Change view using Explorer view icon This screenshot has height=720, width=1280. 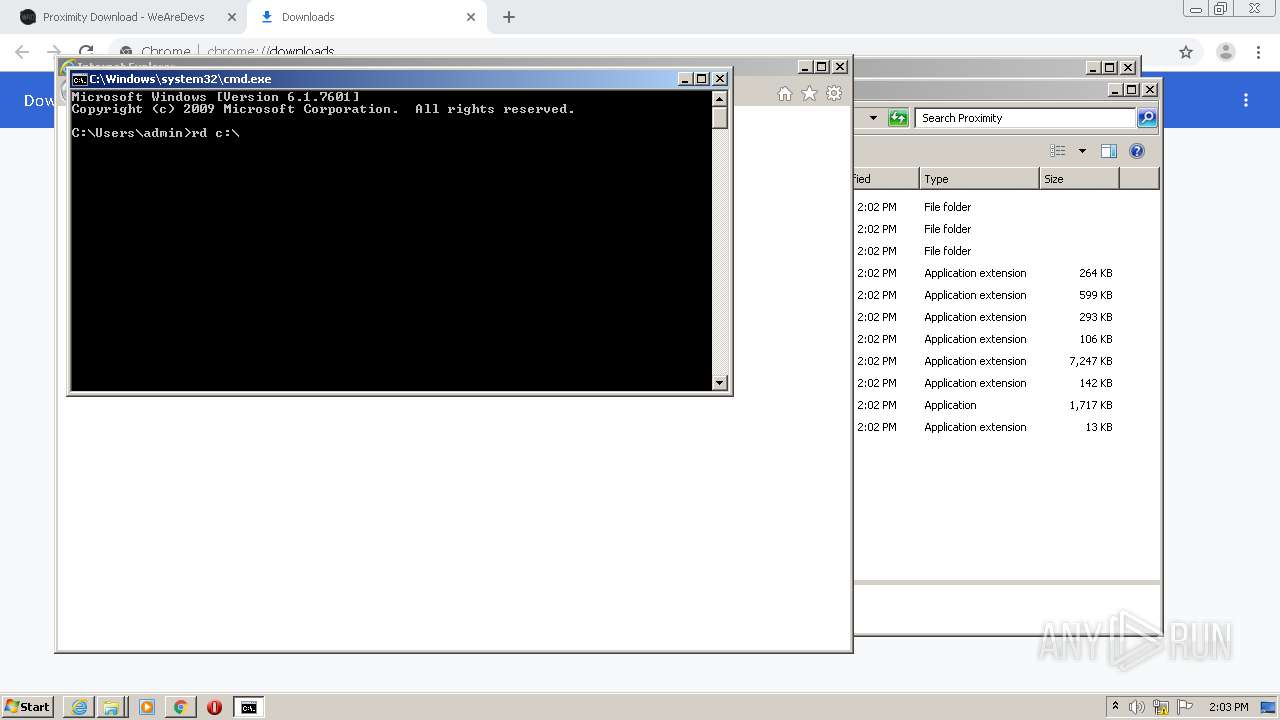click(x=1058, y=151)
